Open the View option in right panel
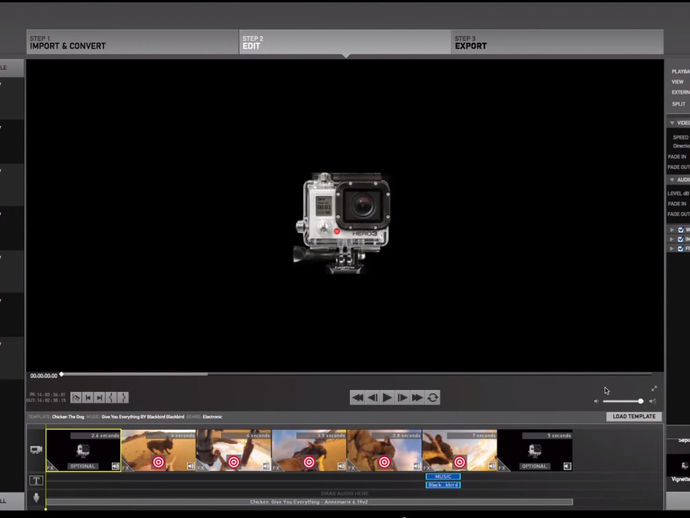The image size is (690, 518). click(678, 82)
